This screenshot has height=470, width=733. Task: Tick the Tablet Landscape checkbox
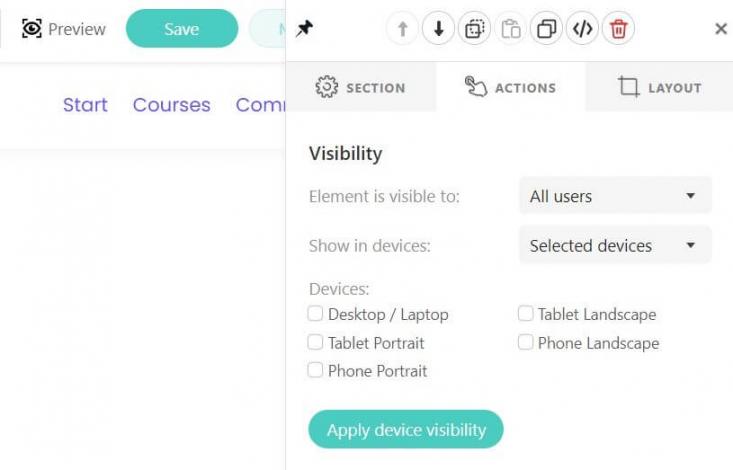click(526, 314)
